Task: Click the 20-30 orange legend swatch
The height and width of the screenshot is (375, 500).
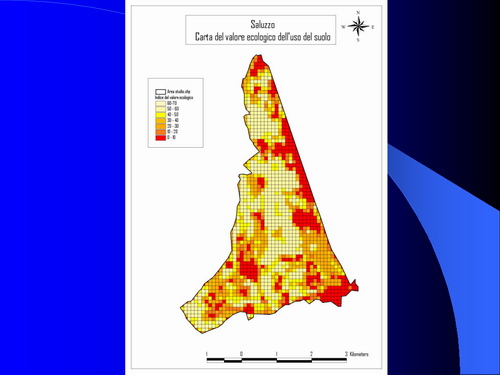Action: pyautogui.click(x=161, y=126)
